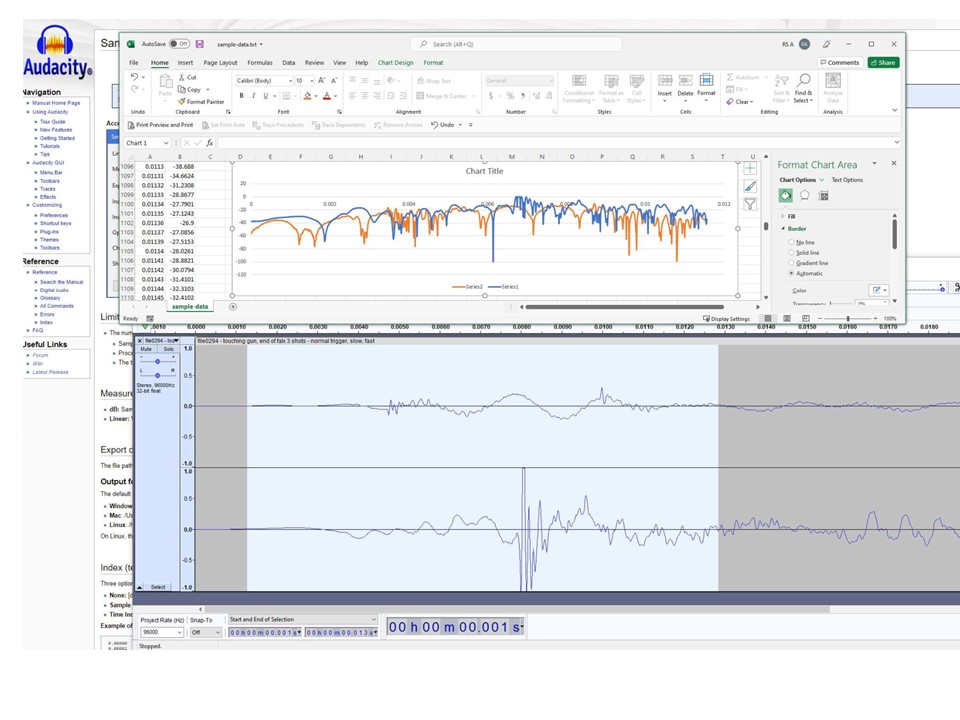Image resolution: width=960 pixels, height=720 pixels.
Task: Open the font name dropdown Calibri (Body)
Action: coord(290,81)
